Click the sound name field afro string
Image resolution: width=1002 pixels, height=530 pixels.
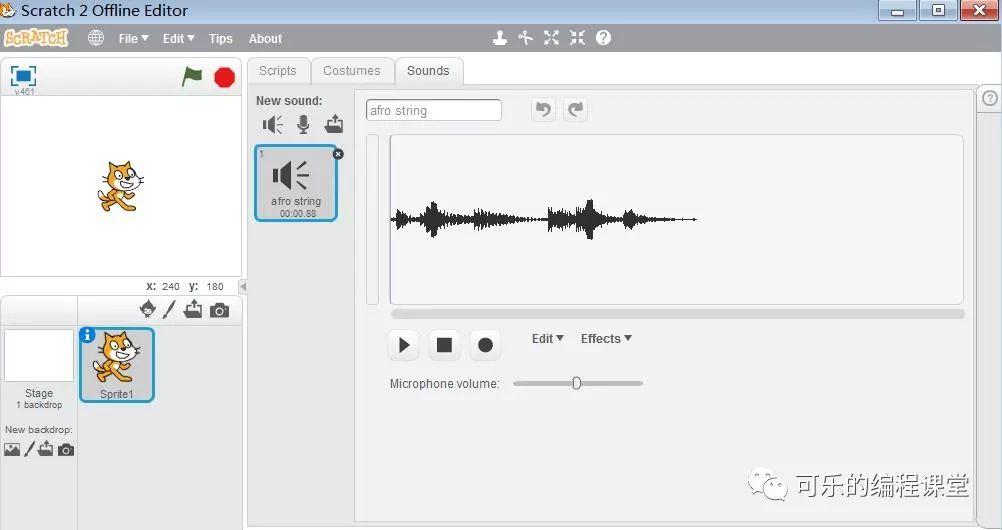[434, 110]
